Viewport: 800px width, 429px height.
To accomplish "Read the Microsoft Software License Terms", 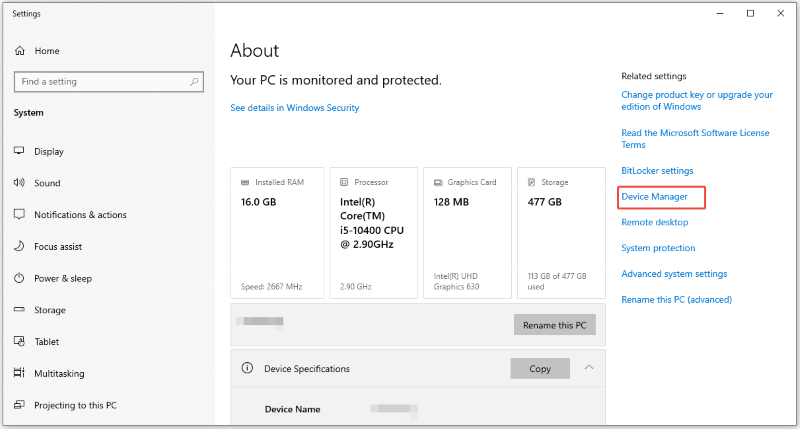I will tap(695, 138).
